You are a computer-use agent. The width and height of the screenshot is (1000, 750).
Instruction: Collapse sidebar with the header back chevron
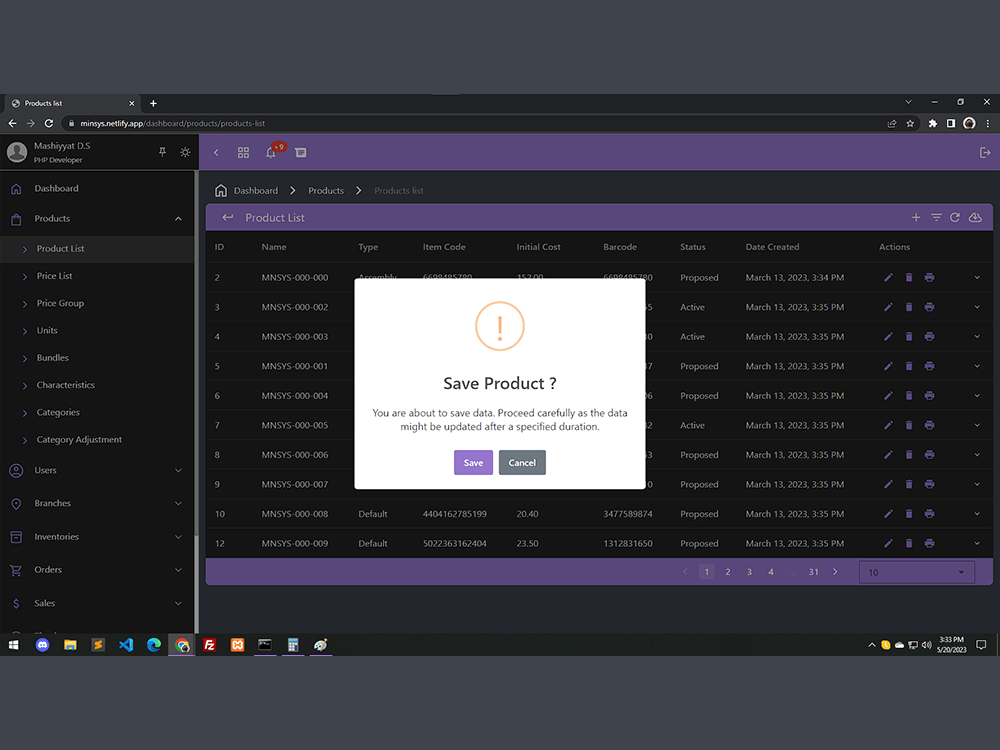[x=216, y=152]
